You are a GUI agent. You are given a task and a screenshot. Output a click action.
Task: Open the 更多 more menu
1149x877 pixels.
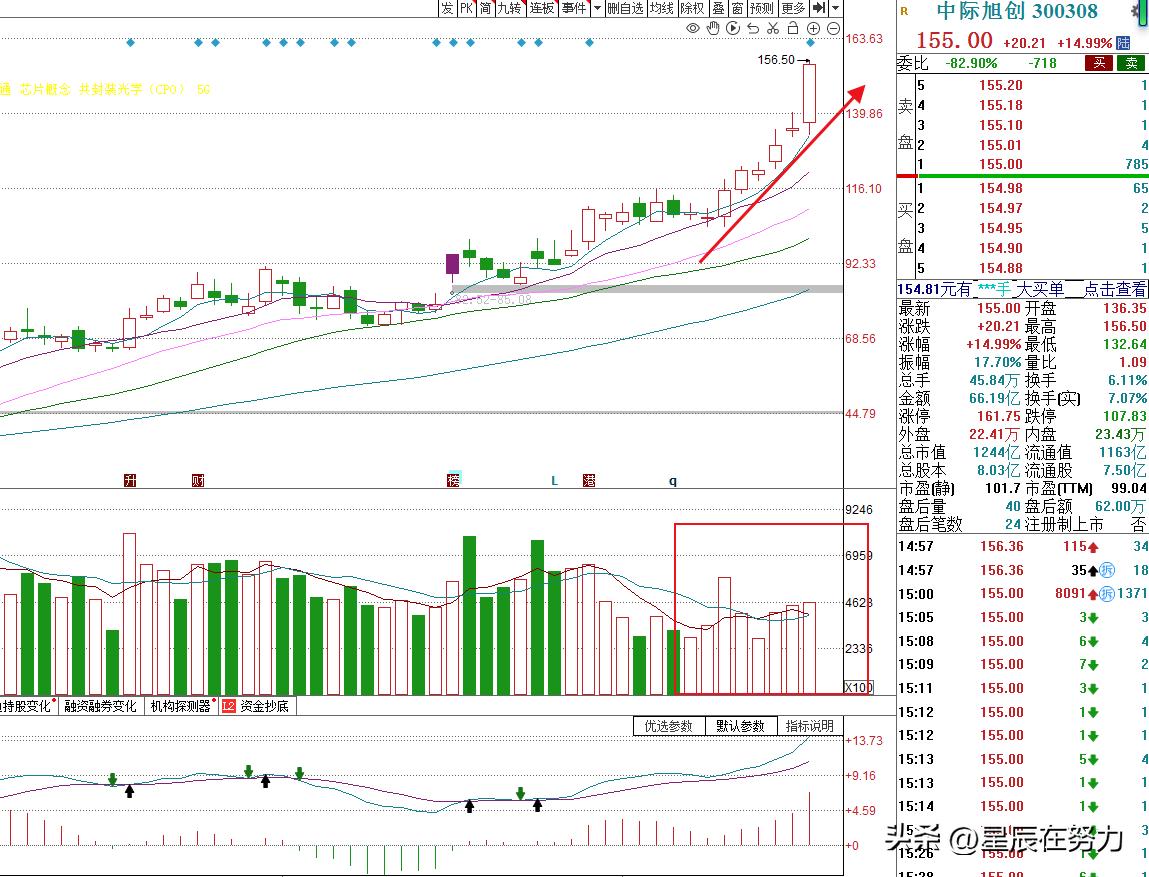[x=793, y=8]
